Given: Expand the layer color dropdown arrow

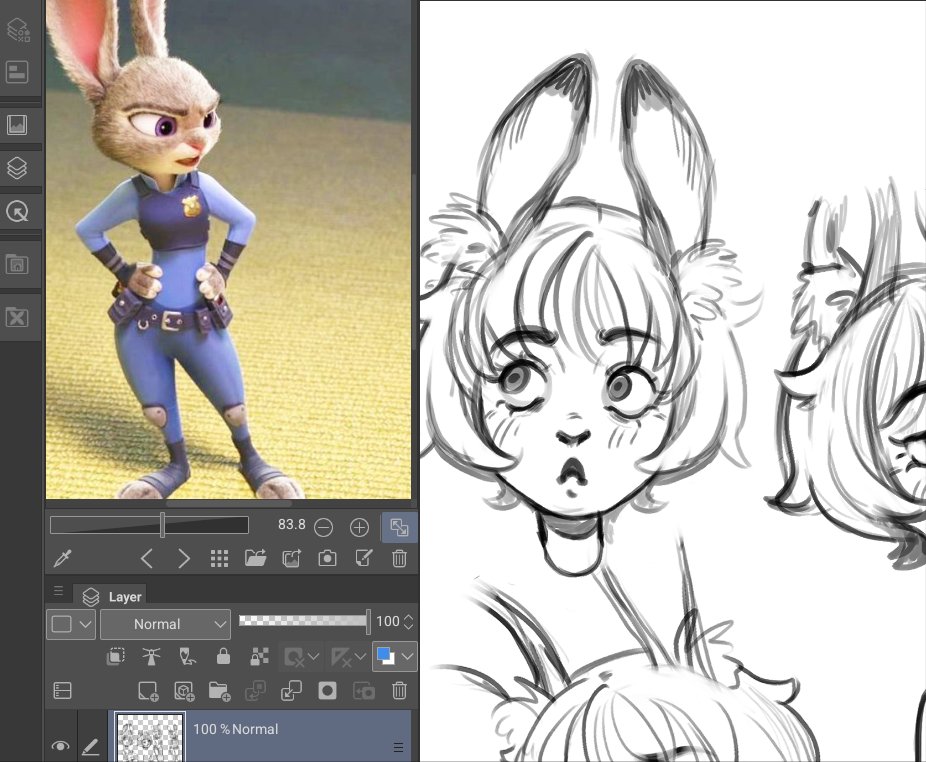Looking at the screenshot, I should (x=407, y=656).
